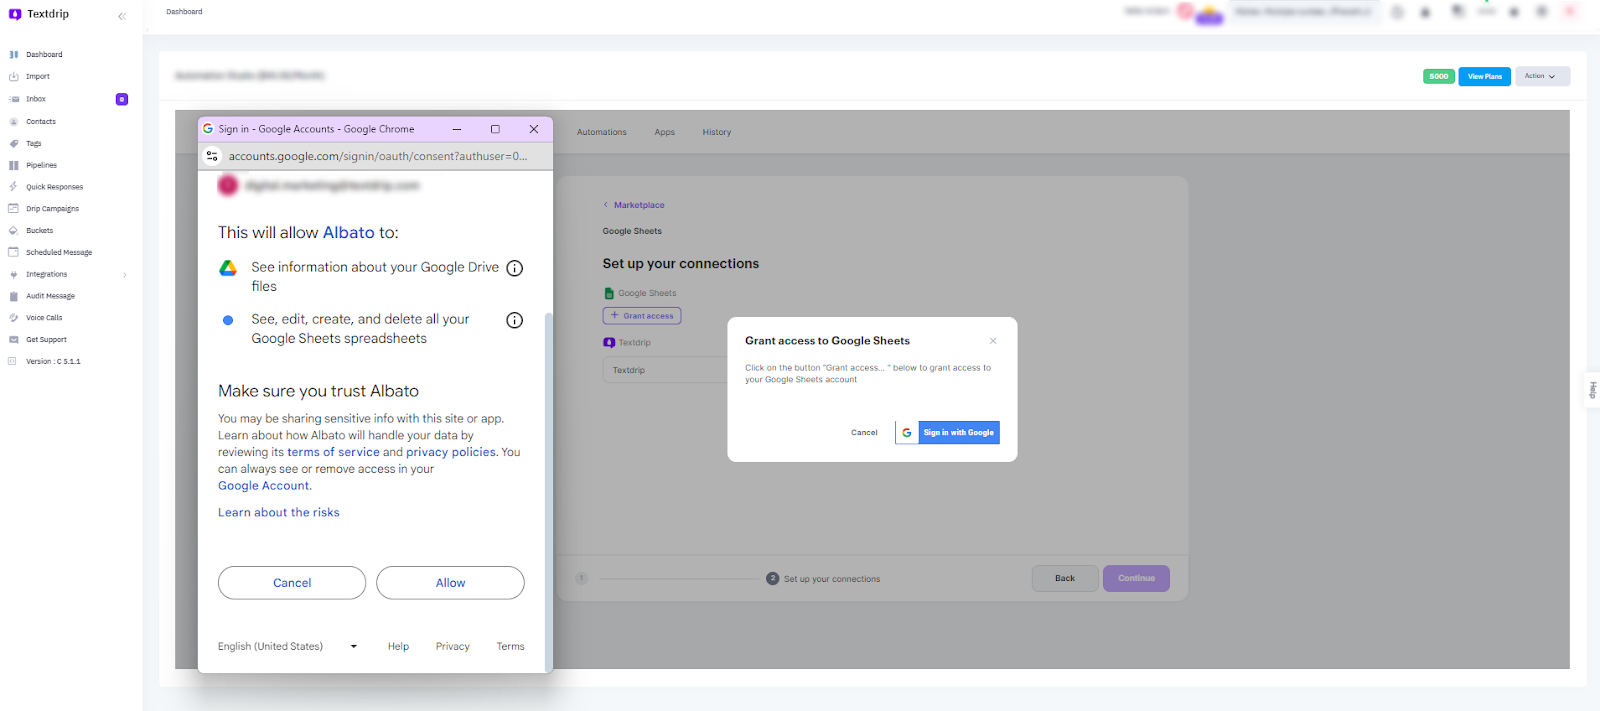Click the Inbox unread badge

[x=122, y=99]
